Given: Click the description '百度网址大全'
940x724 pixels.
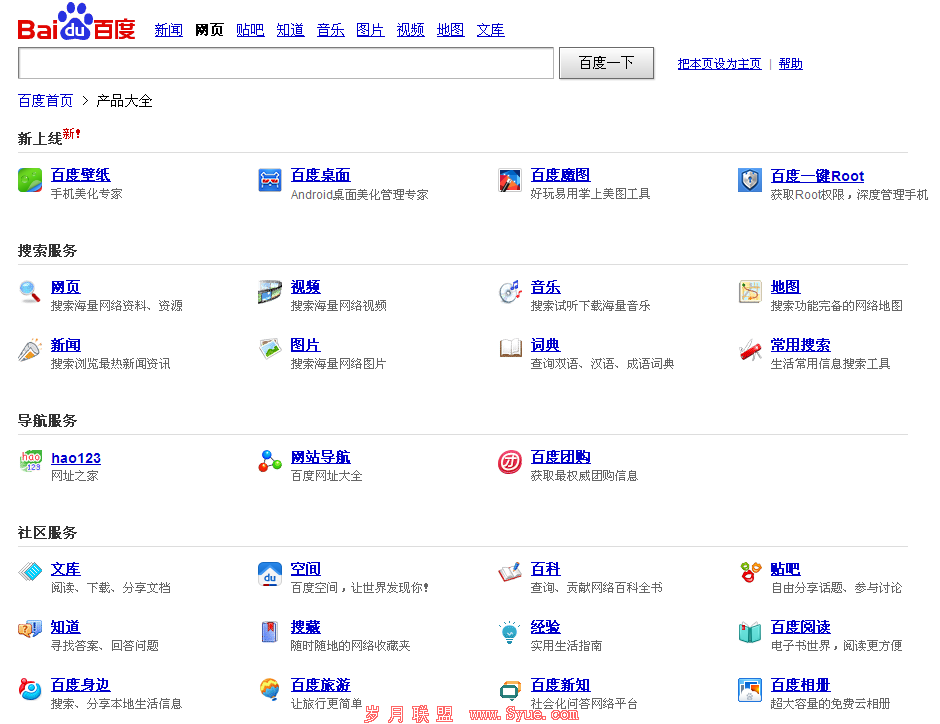Looking at the screenshot, I should 327,476.
